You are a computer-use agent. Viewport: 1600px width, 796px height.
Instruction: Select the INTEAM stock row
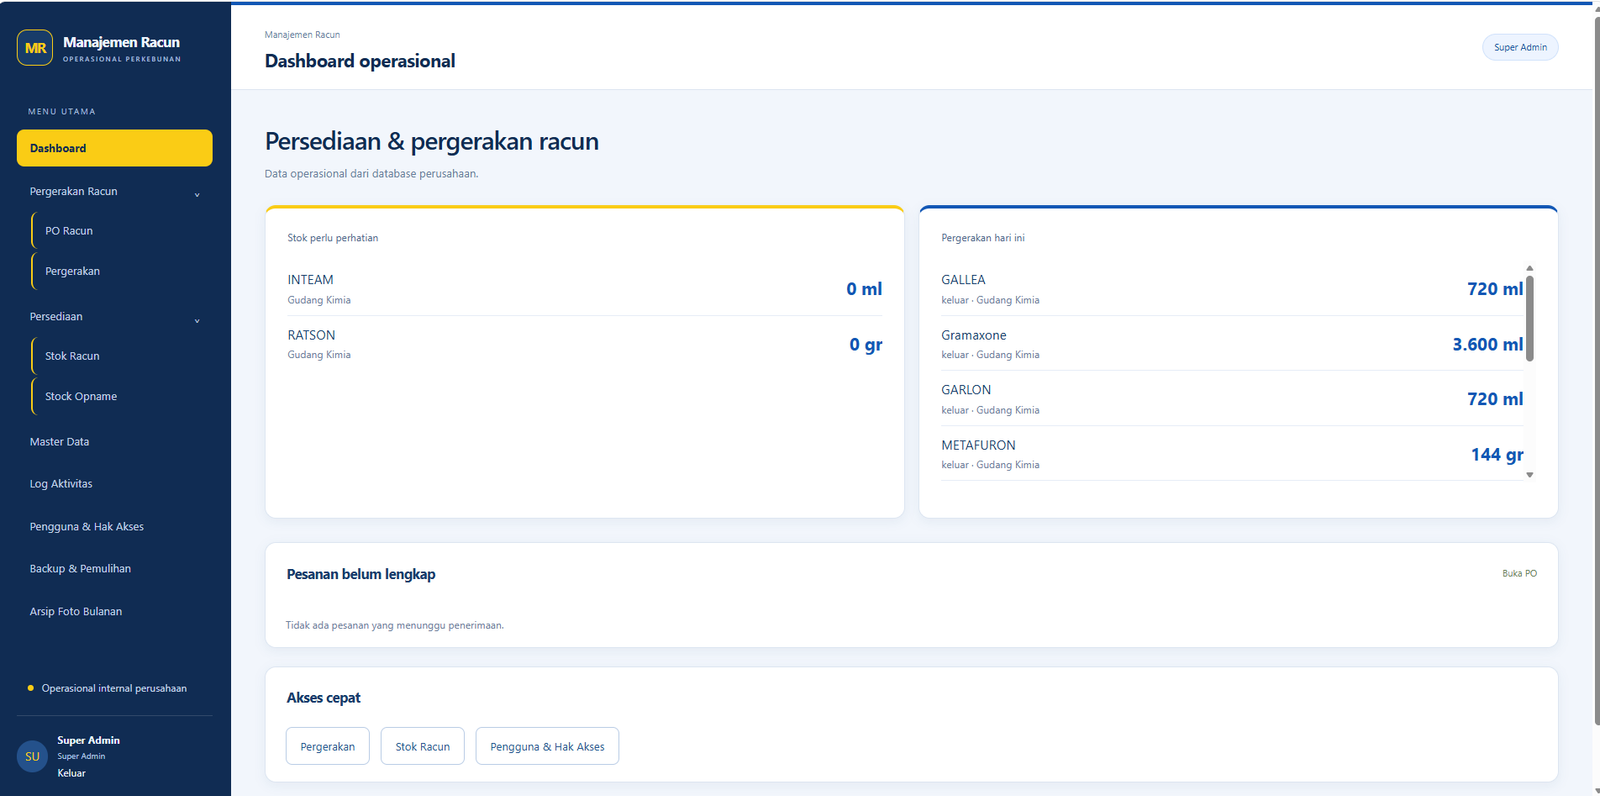[585, 289]
